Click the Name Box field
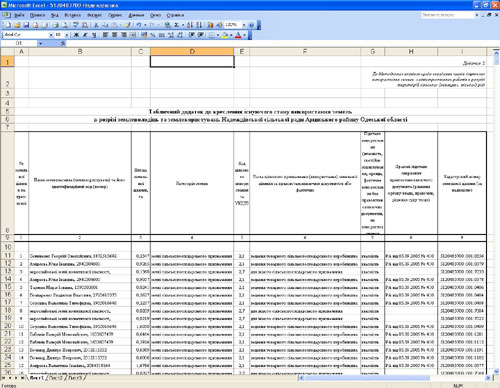This screenshot has width=500, height=388. [x=19, y=43]
